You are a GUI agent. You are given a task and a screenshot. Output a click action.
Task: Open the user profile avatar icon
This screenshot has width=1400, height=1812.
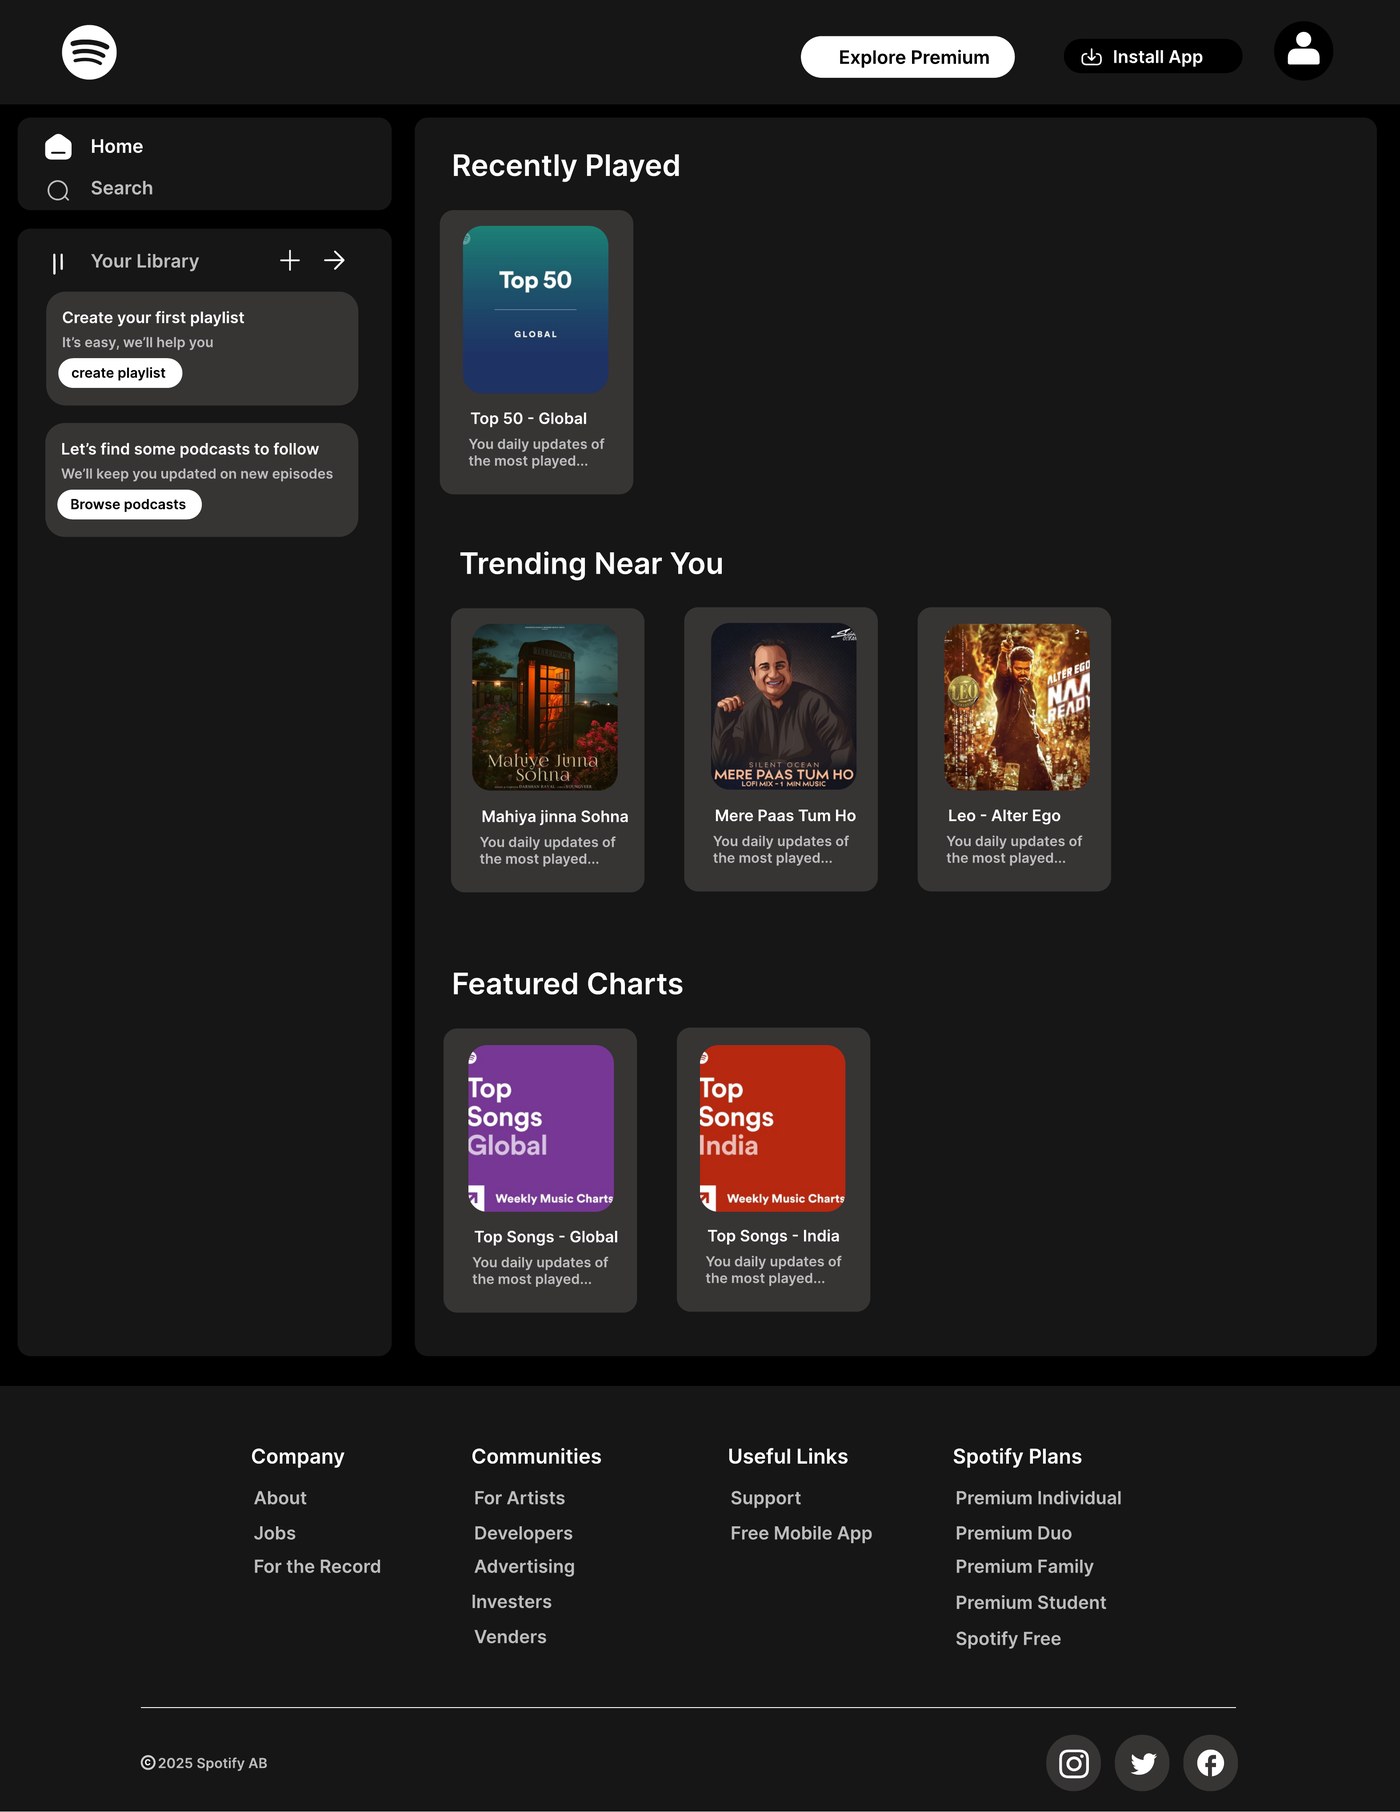(1303, 50)
